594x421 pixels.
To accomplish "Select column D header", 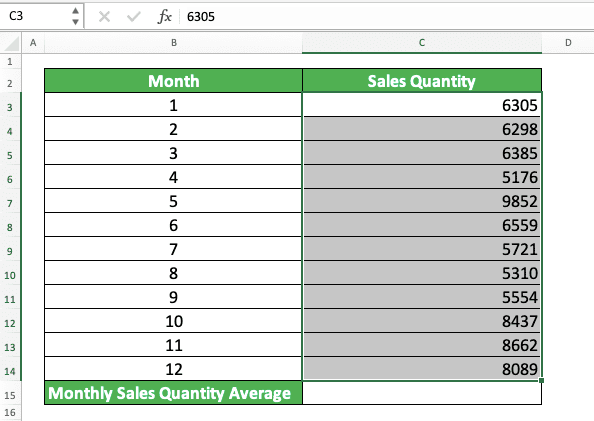I will (x=568, y=43).
